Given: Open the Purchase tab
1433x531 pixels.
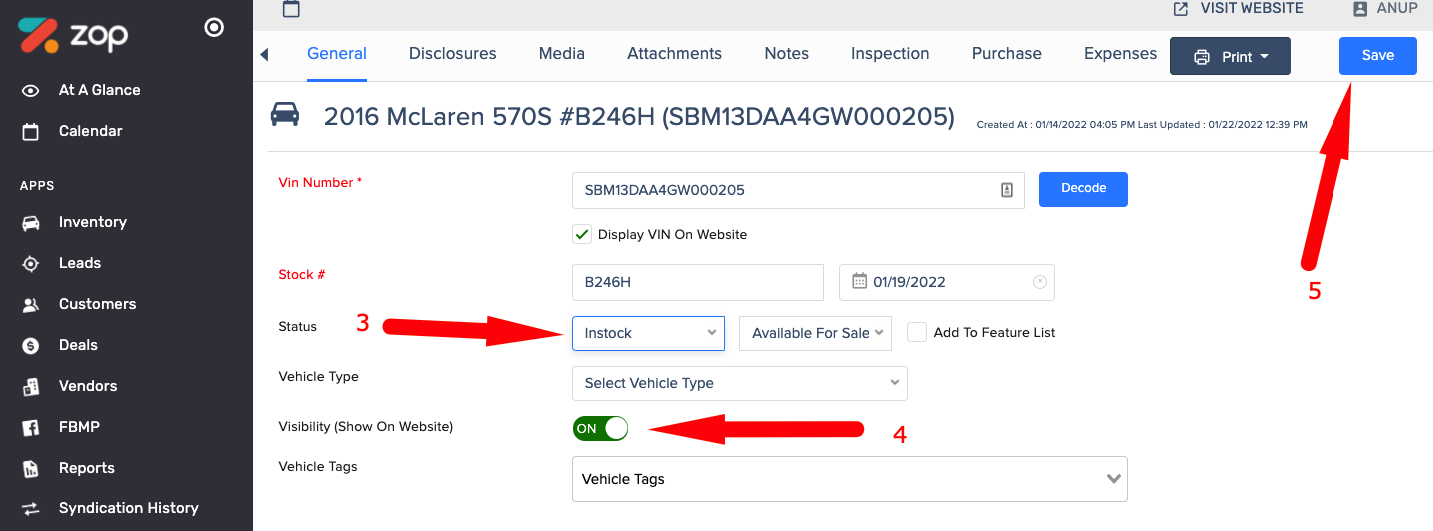Looking at the screenshot, I should point(1007,54).
